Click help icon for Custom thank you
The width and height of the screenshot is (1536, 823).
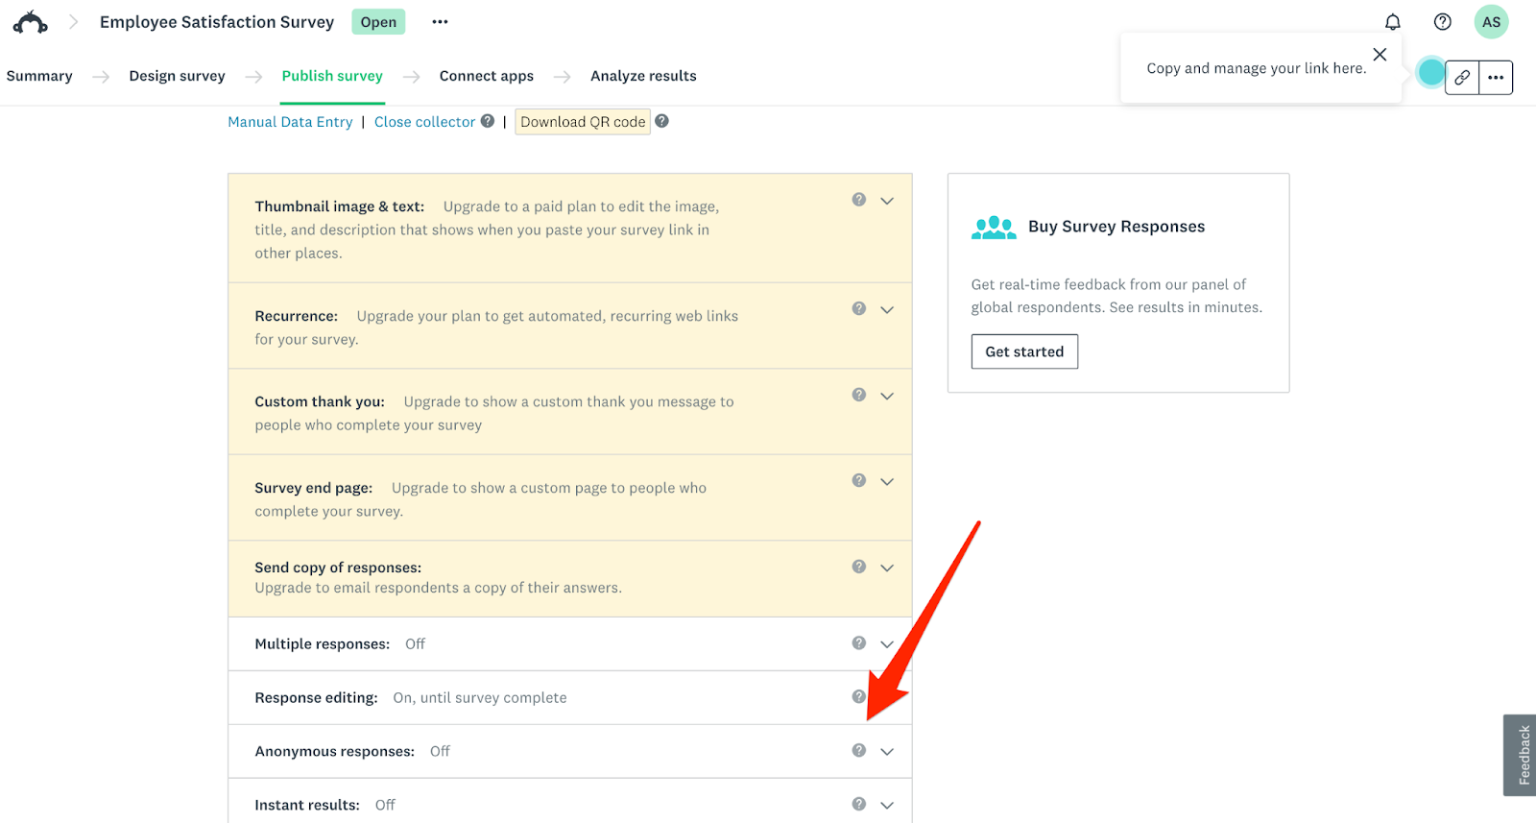point(859,395)
